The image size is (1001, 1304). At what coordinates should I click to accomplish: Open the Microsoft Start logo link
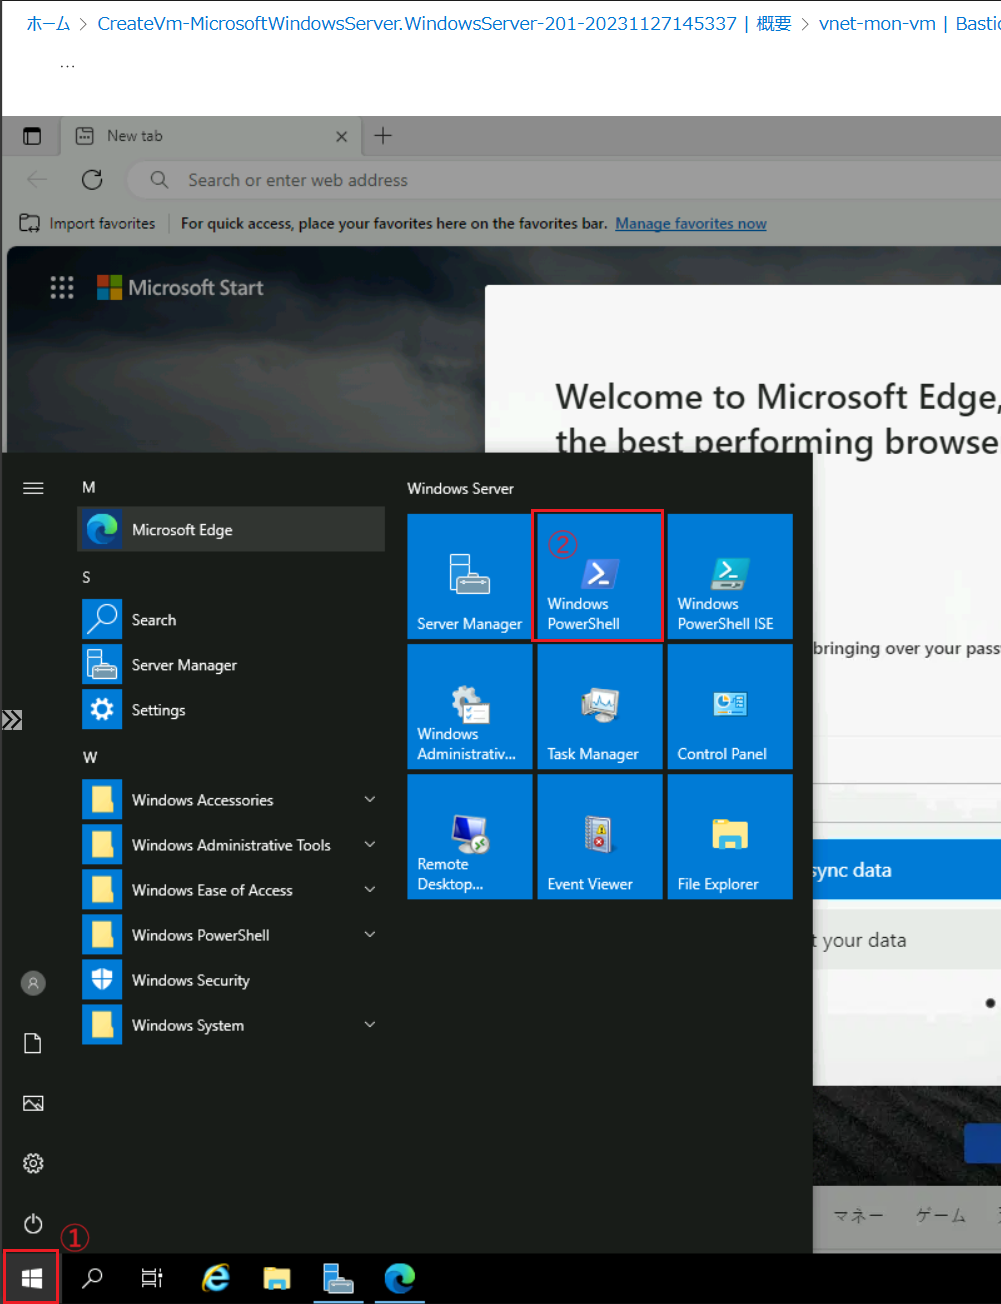(180, 288)
